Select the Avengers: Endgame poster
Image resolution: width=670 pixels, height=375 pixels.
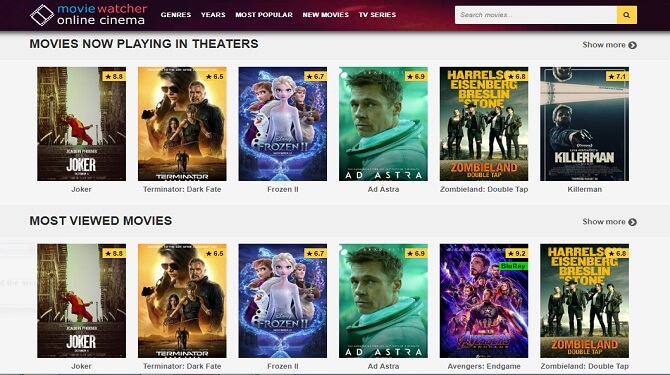click(484, 301)
